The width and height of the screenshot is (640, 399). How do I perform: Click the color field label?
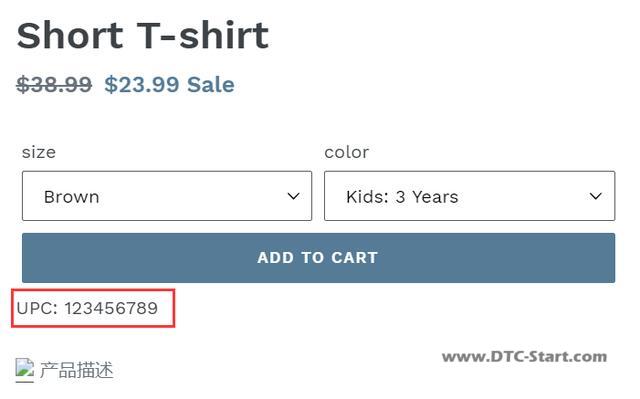[x=347, y=152]
